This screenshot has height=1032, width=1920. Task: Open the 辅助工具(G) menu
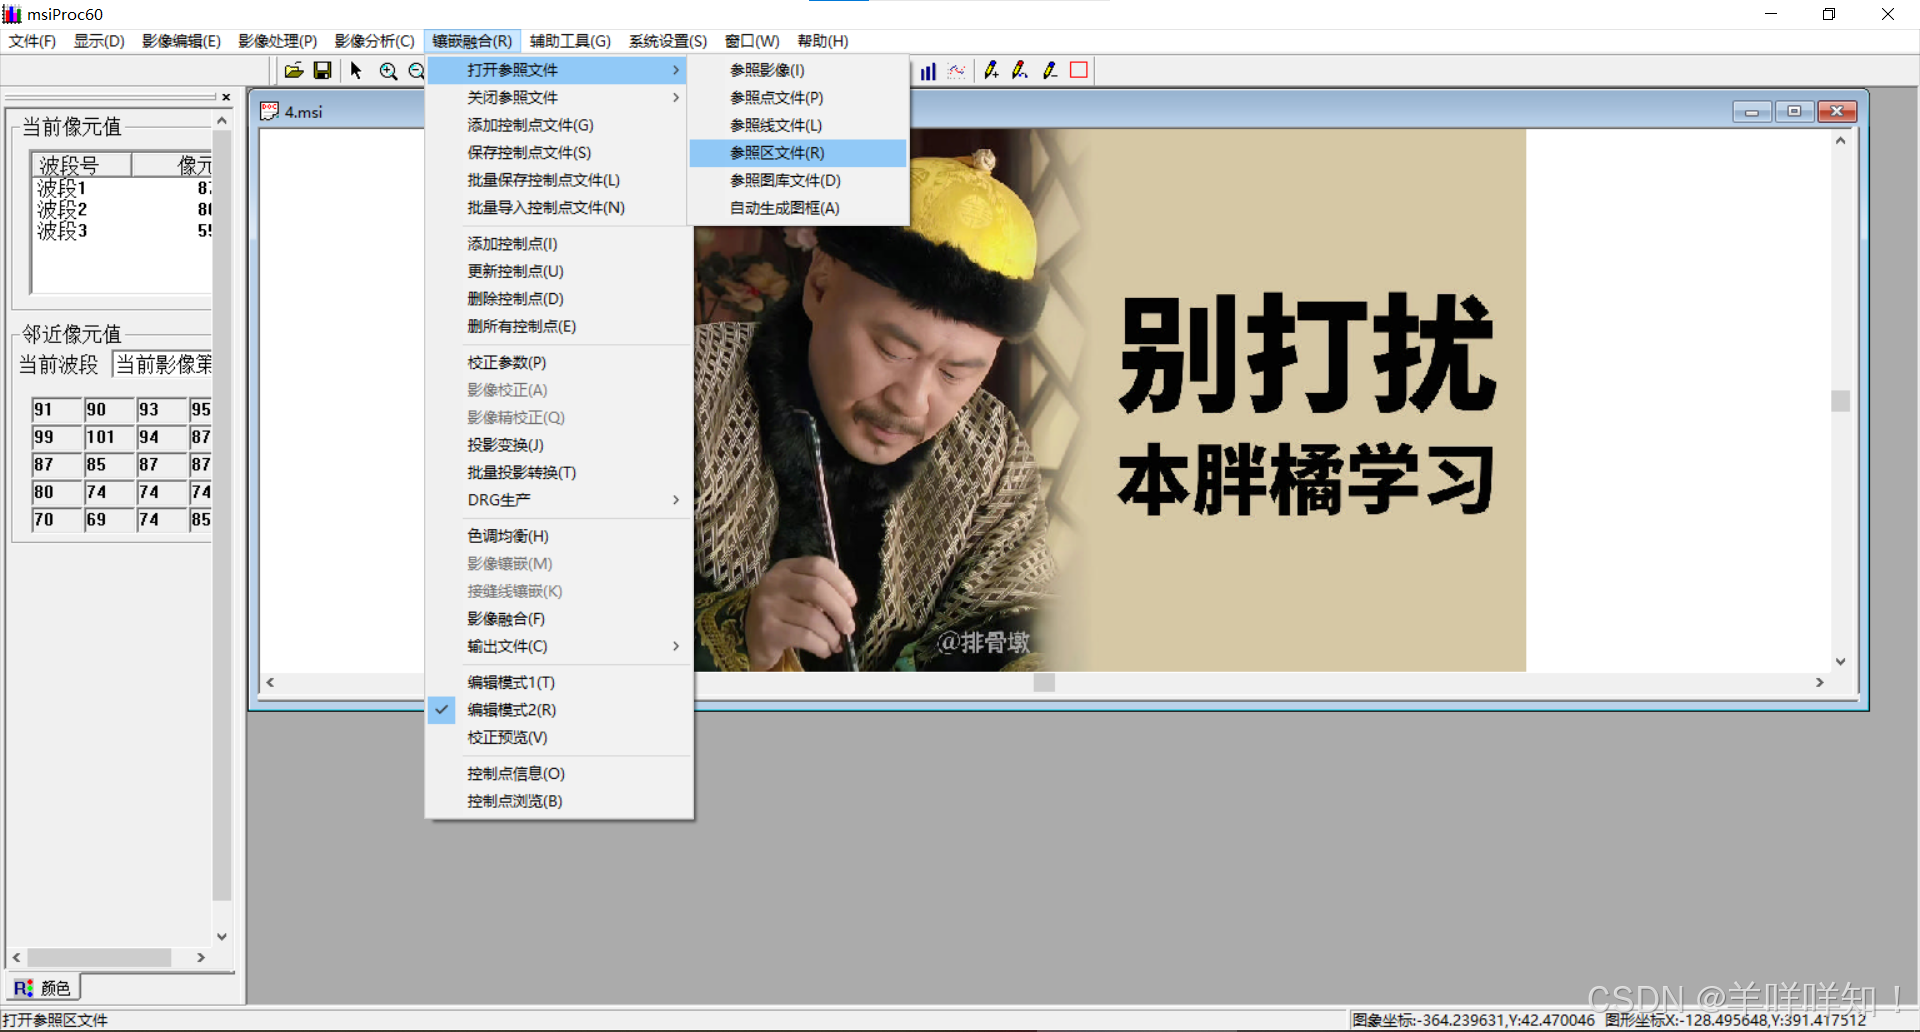(x=570, y=41)
